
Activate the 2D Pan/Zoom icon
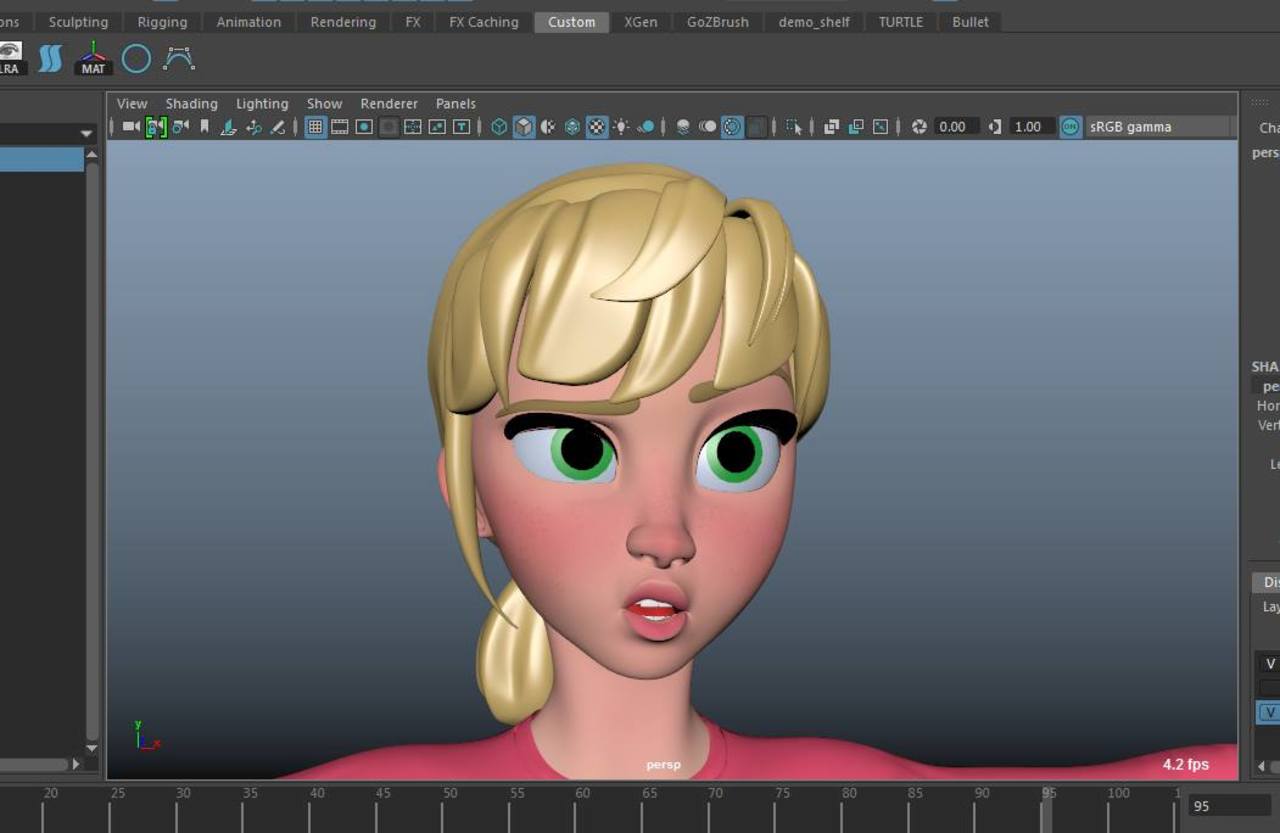pyautogui.click(x=253, y=127)
